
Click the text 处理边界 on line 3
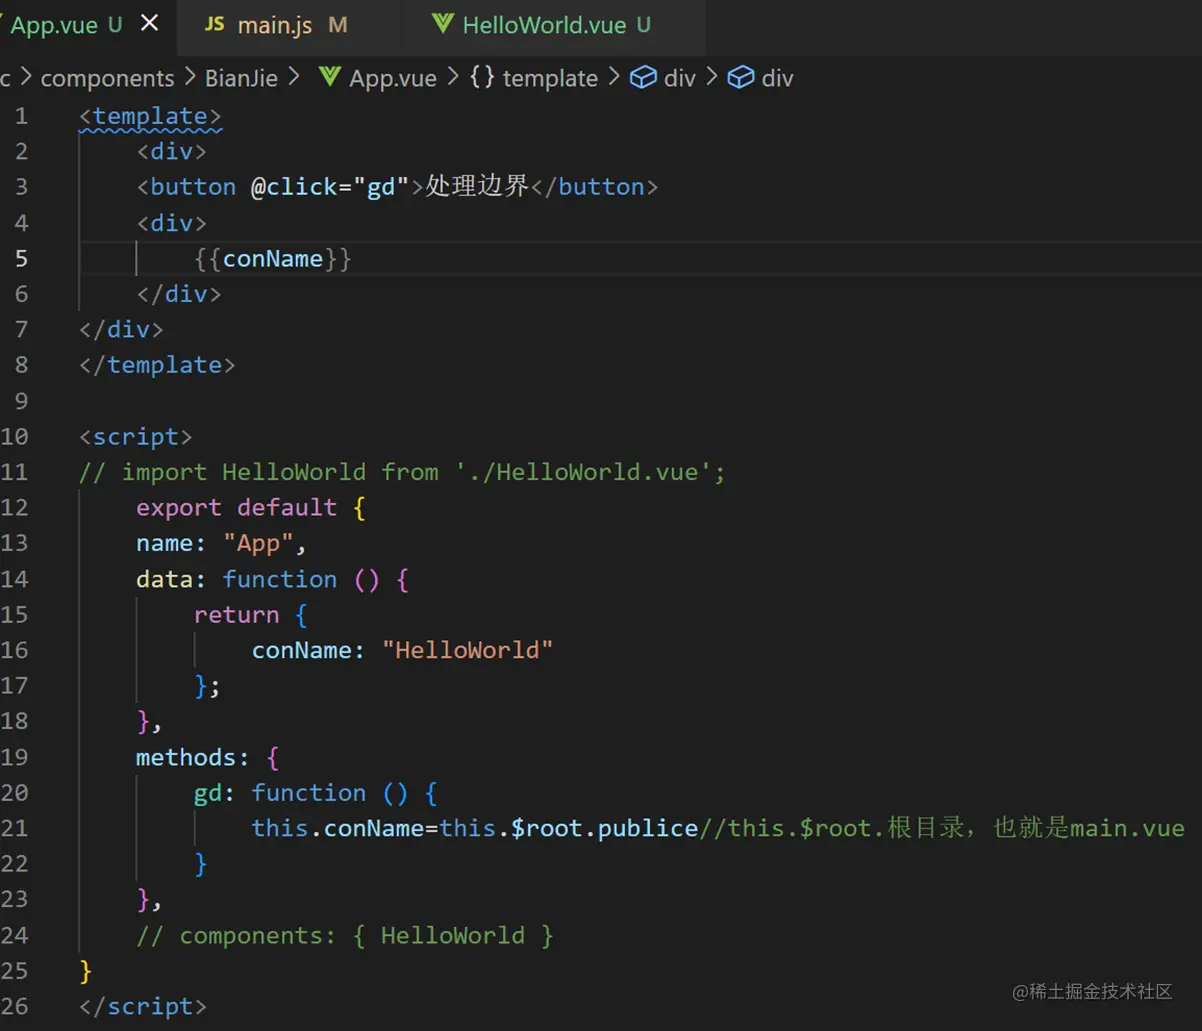pyautogui.click(x=477, y=186)
